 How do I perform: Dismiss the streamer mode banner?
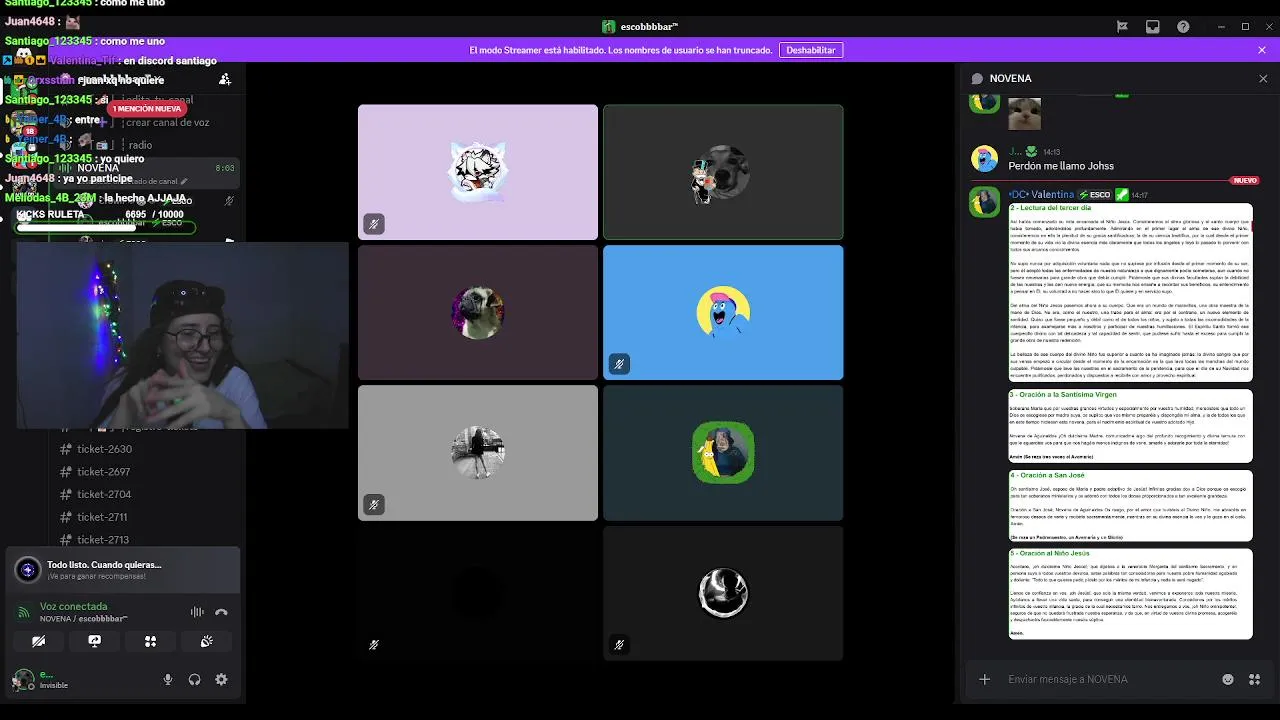pyautogui.click(x=1262, y=50)
